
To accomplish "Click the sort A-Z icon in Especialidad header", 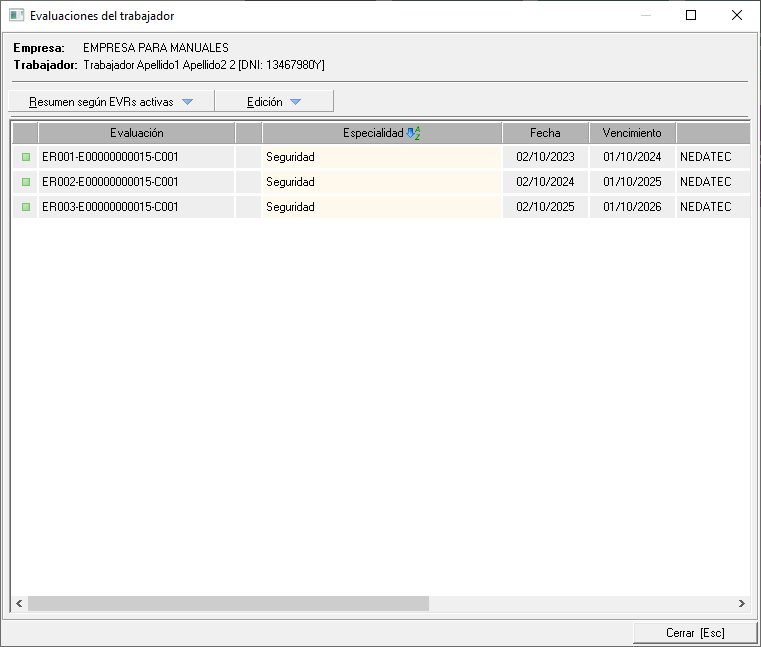I will pos(414,133).
